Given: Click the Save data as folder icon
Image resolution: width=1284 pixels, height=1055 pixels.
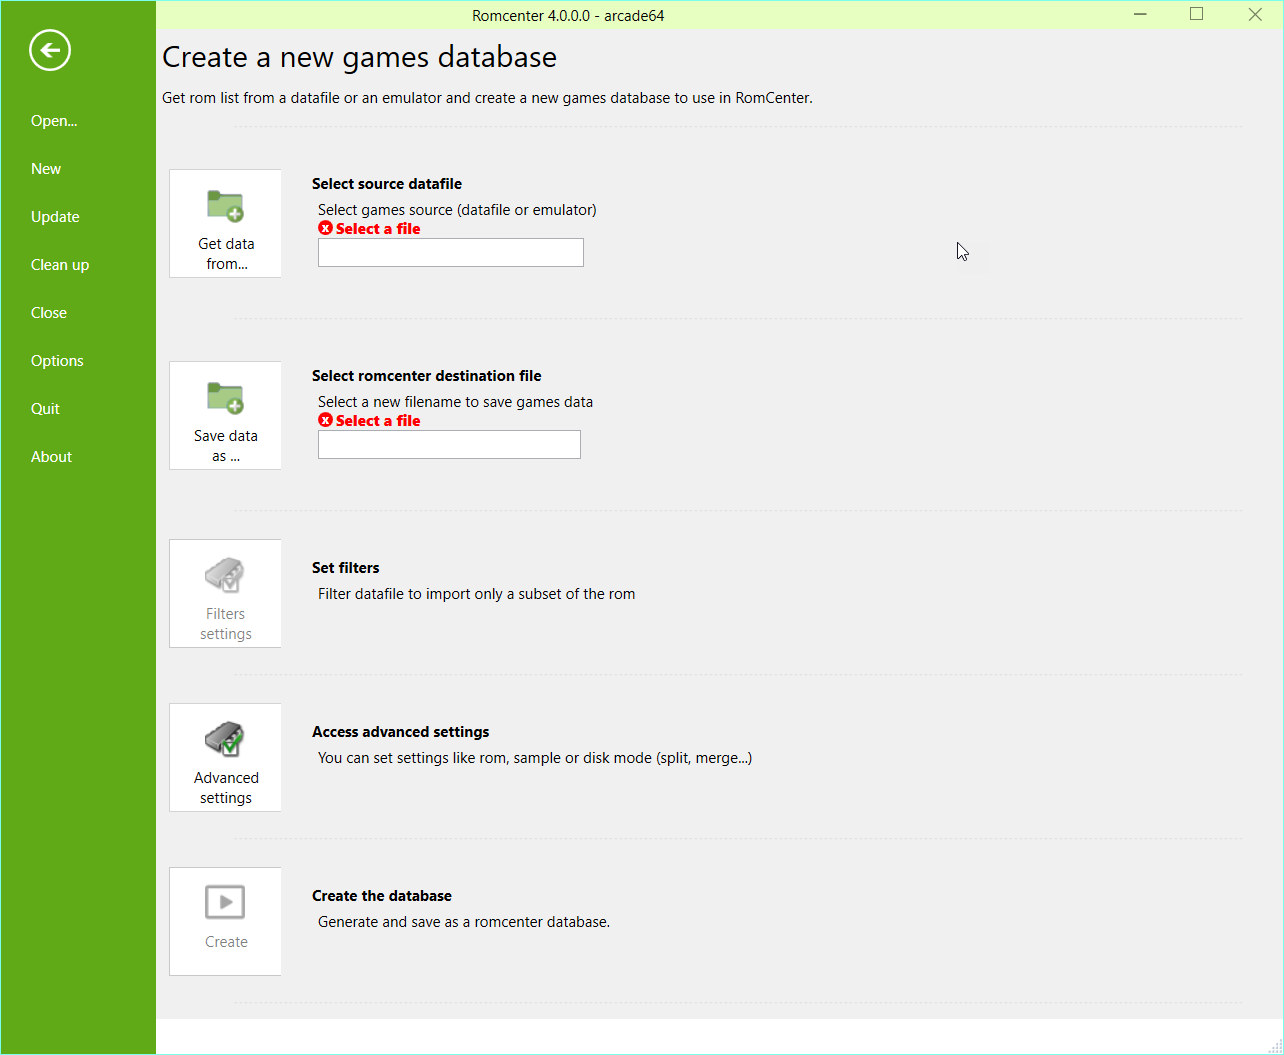Looking at the screenshot, I should (x=225, y=398).
